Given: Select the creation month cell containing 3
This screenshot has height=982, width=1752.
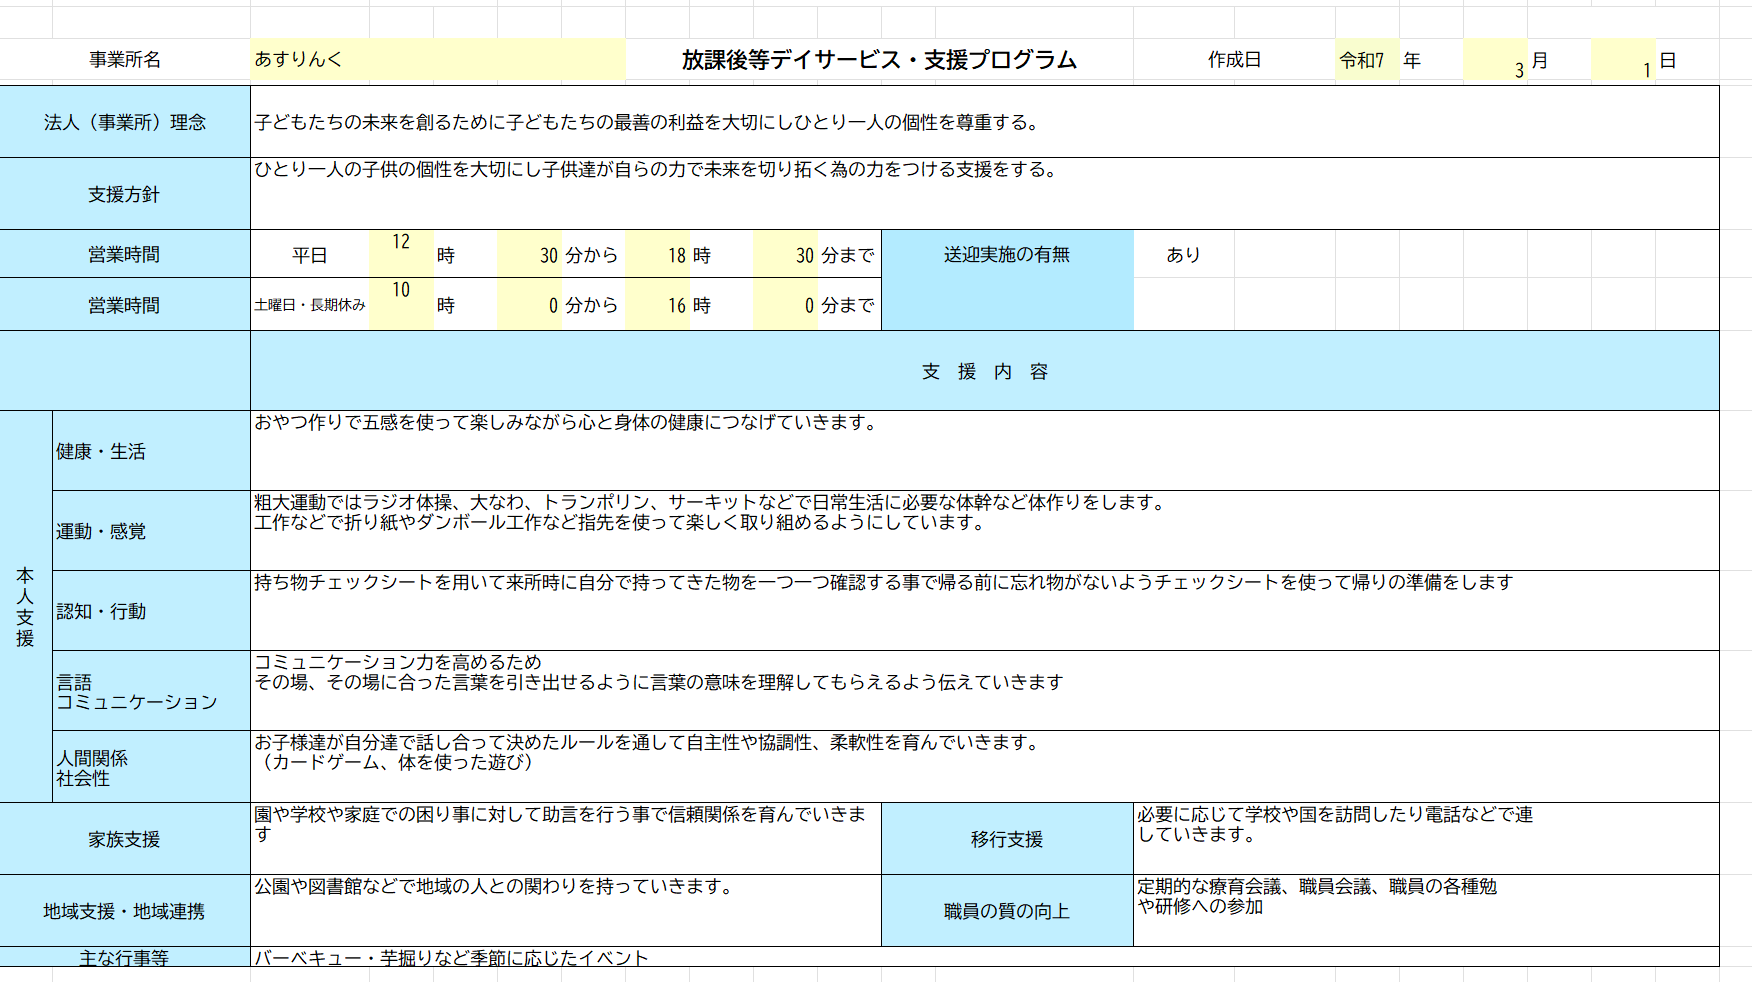Looking at the screenshot, I should click(x=1495, y=62).
